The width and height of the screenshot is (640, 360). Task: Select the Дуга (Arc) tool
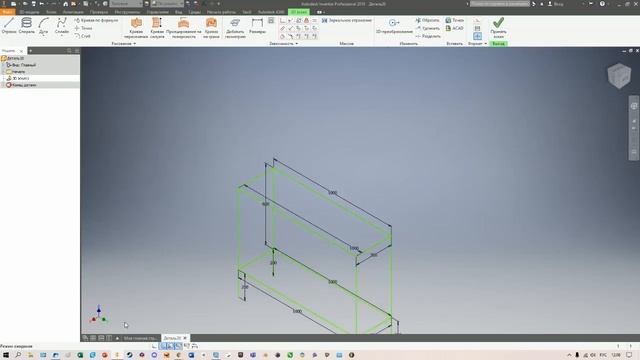(x=44, y=26)
